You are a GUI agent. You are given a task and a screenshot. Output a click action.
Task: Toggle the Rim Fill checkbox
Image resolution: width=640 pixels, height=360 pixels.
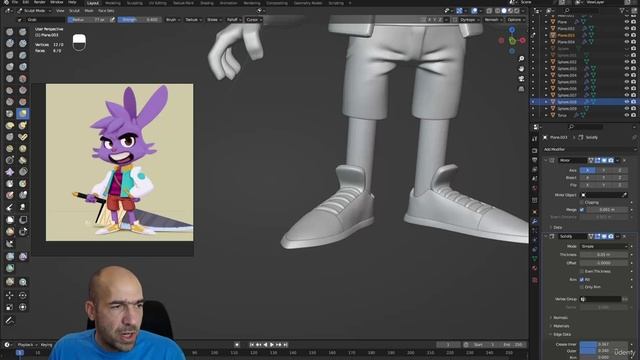tap(582, 280)
